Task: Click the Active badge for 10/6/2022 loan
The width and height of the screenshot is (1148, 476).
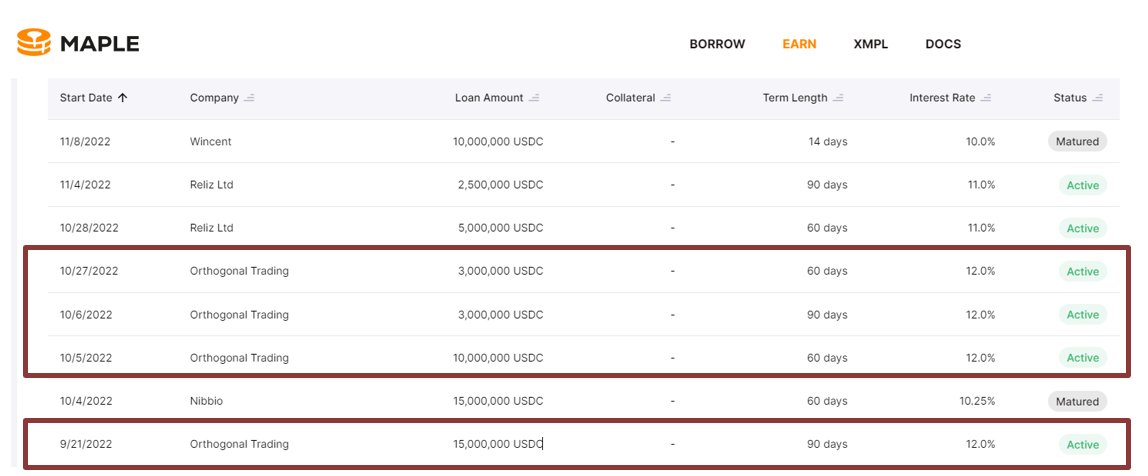Action: (x=1083, y=315)
